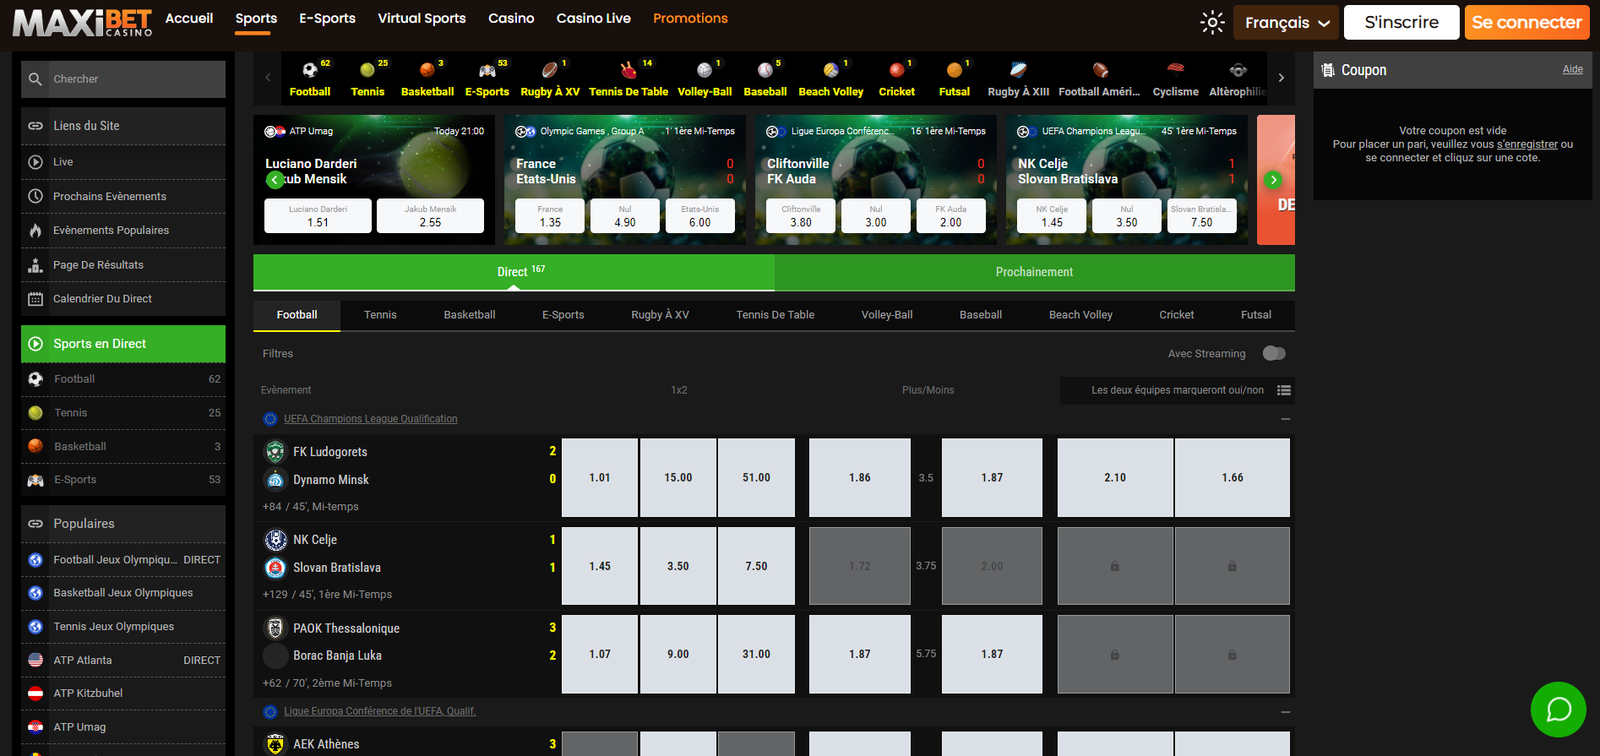Select Luciano Darderi 1.51 odds card
Image resolution: width=1600 pixels, height=756 pixels.
click(318, 216)
